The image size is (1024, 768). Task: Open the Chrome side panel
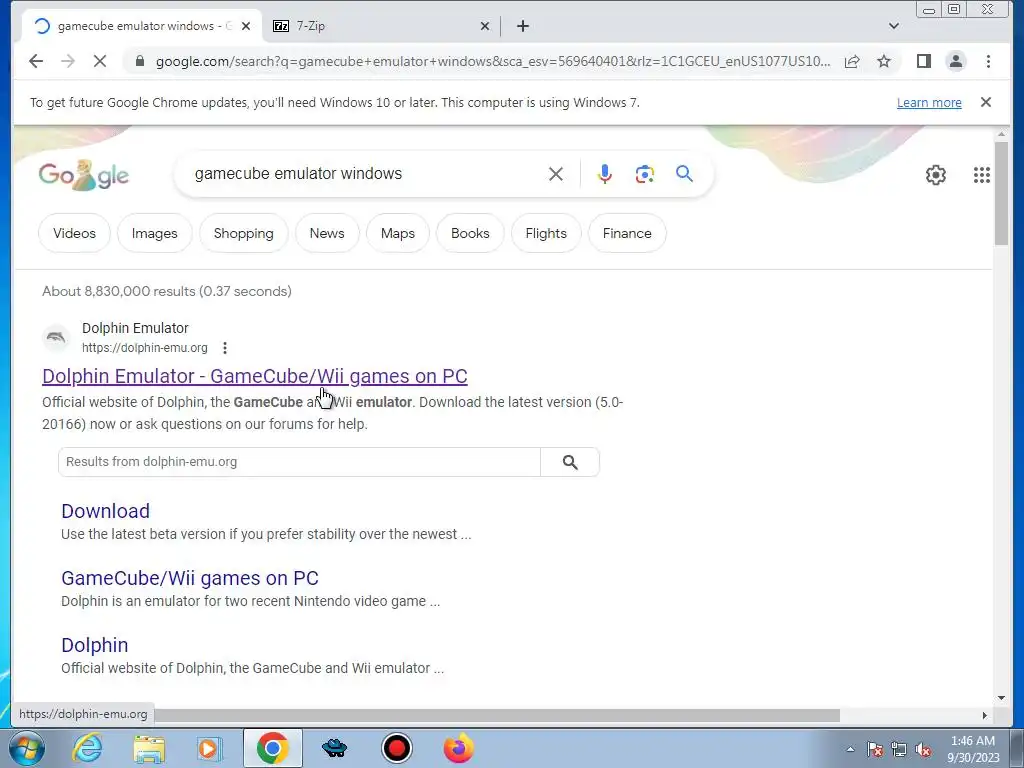click(923, 61)
